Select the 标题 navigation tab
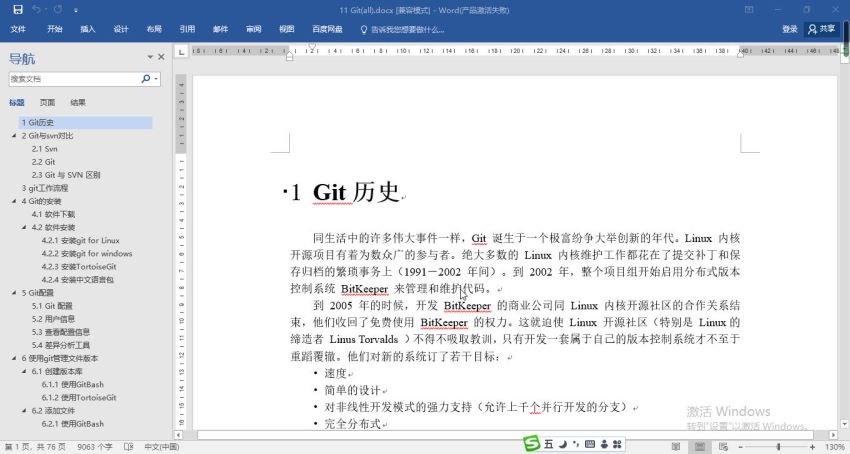This screenshot has width=850, height=454. point(17,103)
